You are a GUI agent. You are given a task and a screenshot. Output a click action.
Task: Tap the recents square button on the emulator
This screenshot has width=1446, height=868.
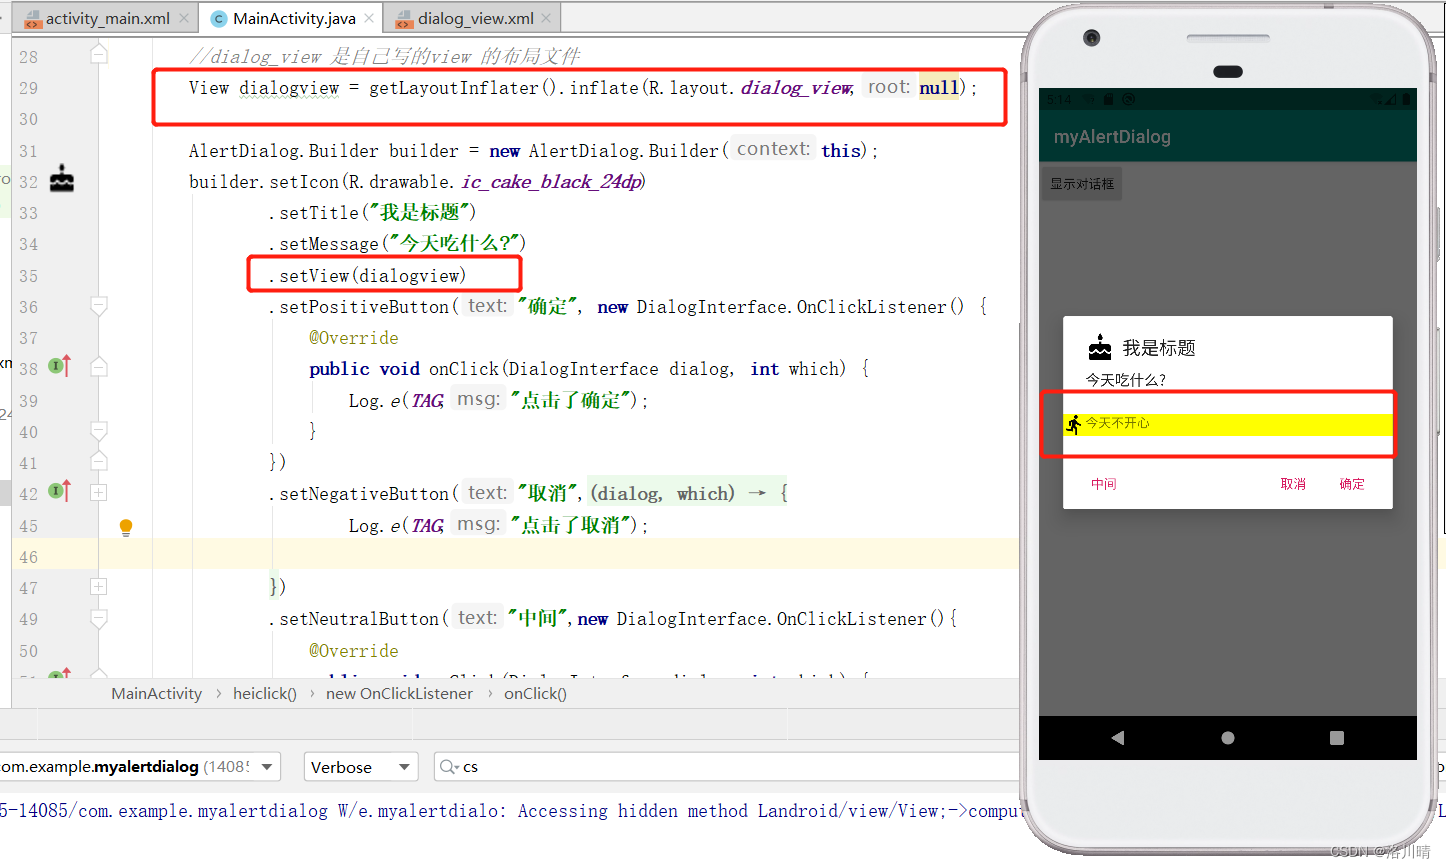pos(1336,737)
